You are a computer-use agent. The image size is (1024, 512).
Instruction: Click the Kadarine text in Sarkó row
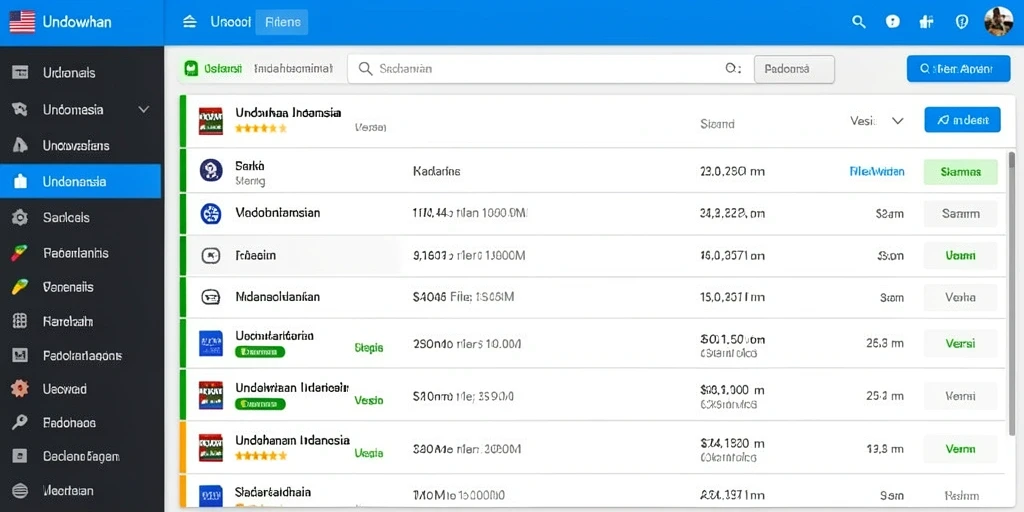pos(437,172)
